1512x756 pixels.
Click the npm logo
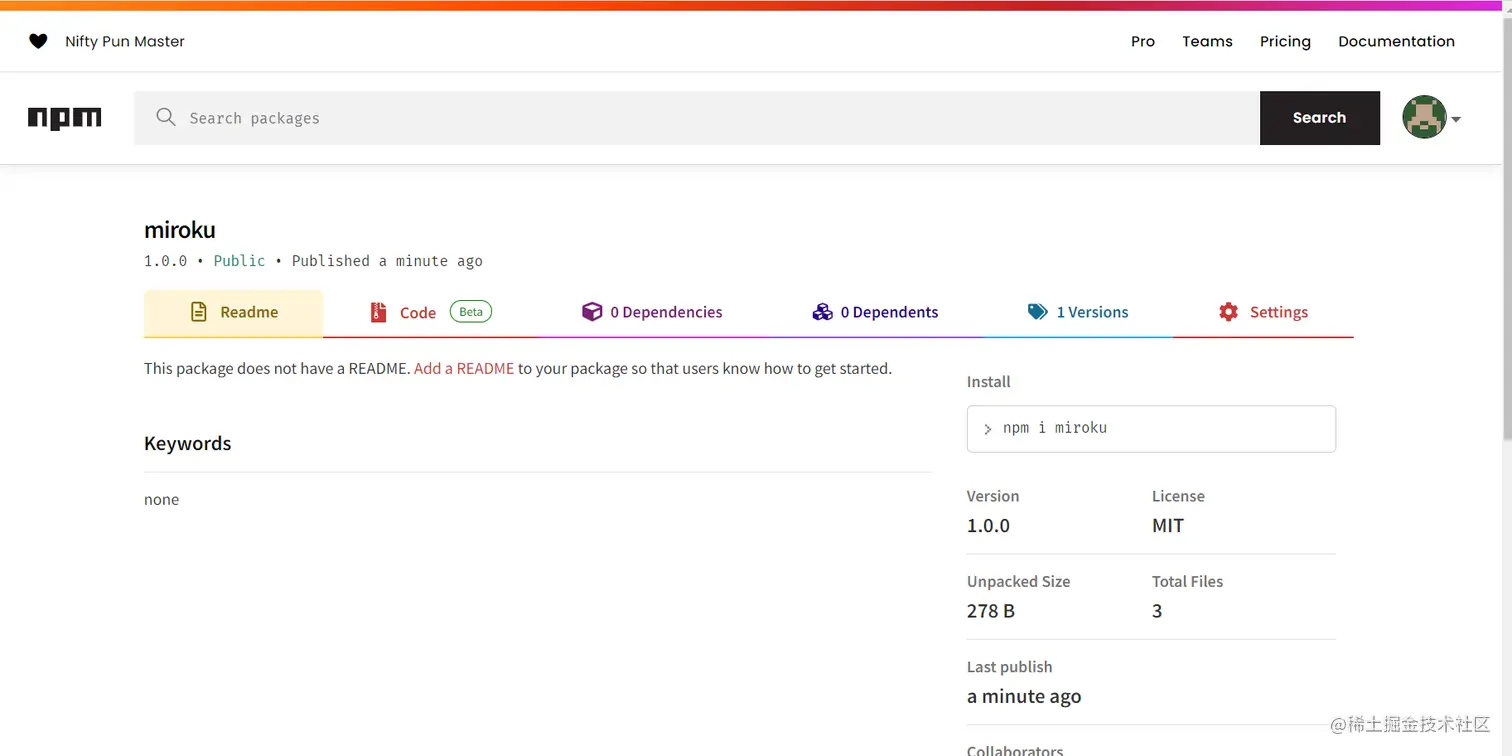tap(65, 118)
